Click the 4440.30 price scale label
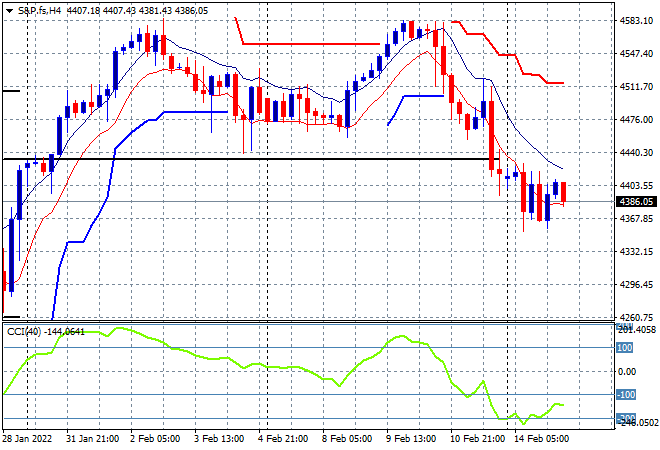The width and height of the screenshot is (660, 450). pos(636,152)
